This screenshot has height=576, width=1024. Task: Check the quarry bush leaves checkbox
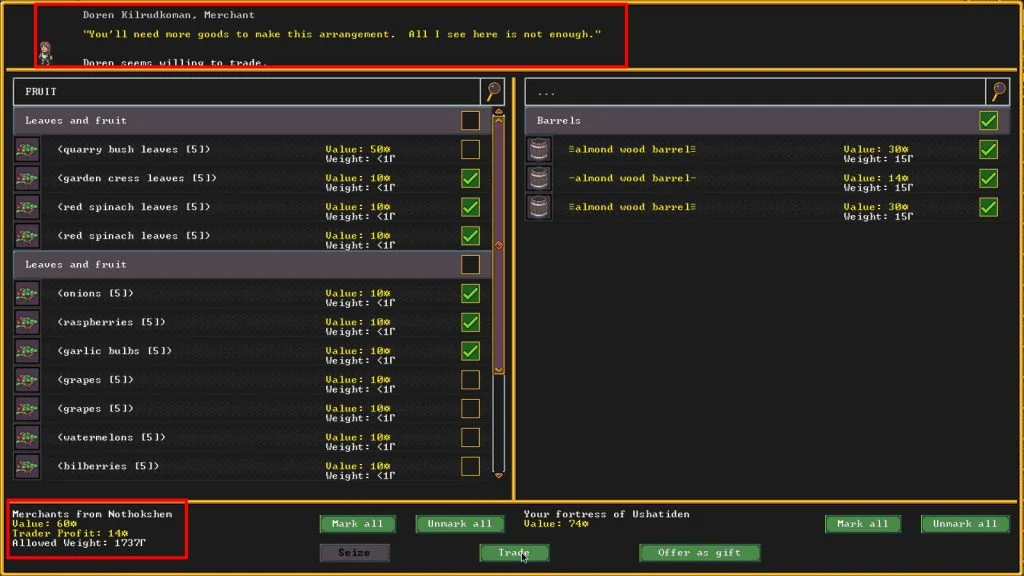point(470,150)
